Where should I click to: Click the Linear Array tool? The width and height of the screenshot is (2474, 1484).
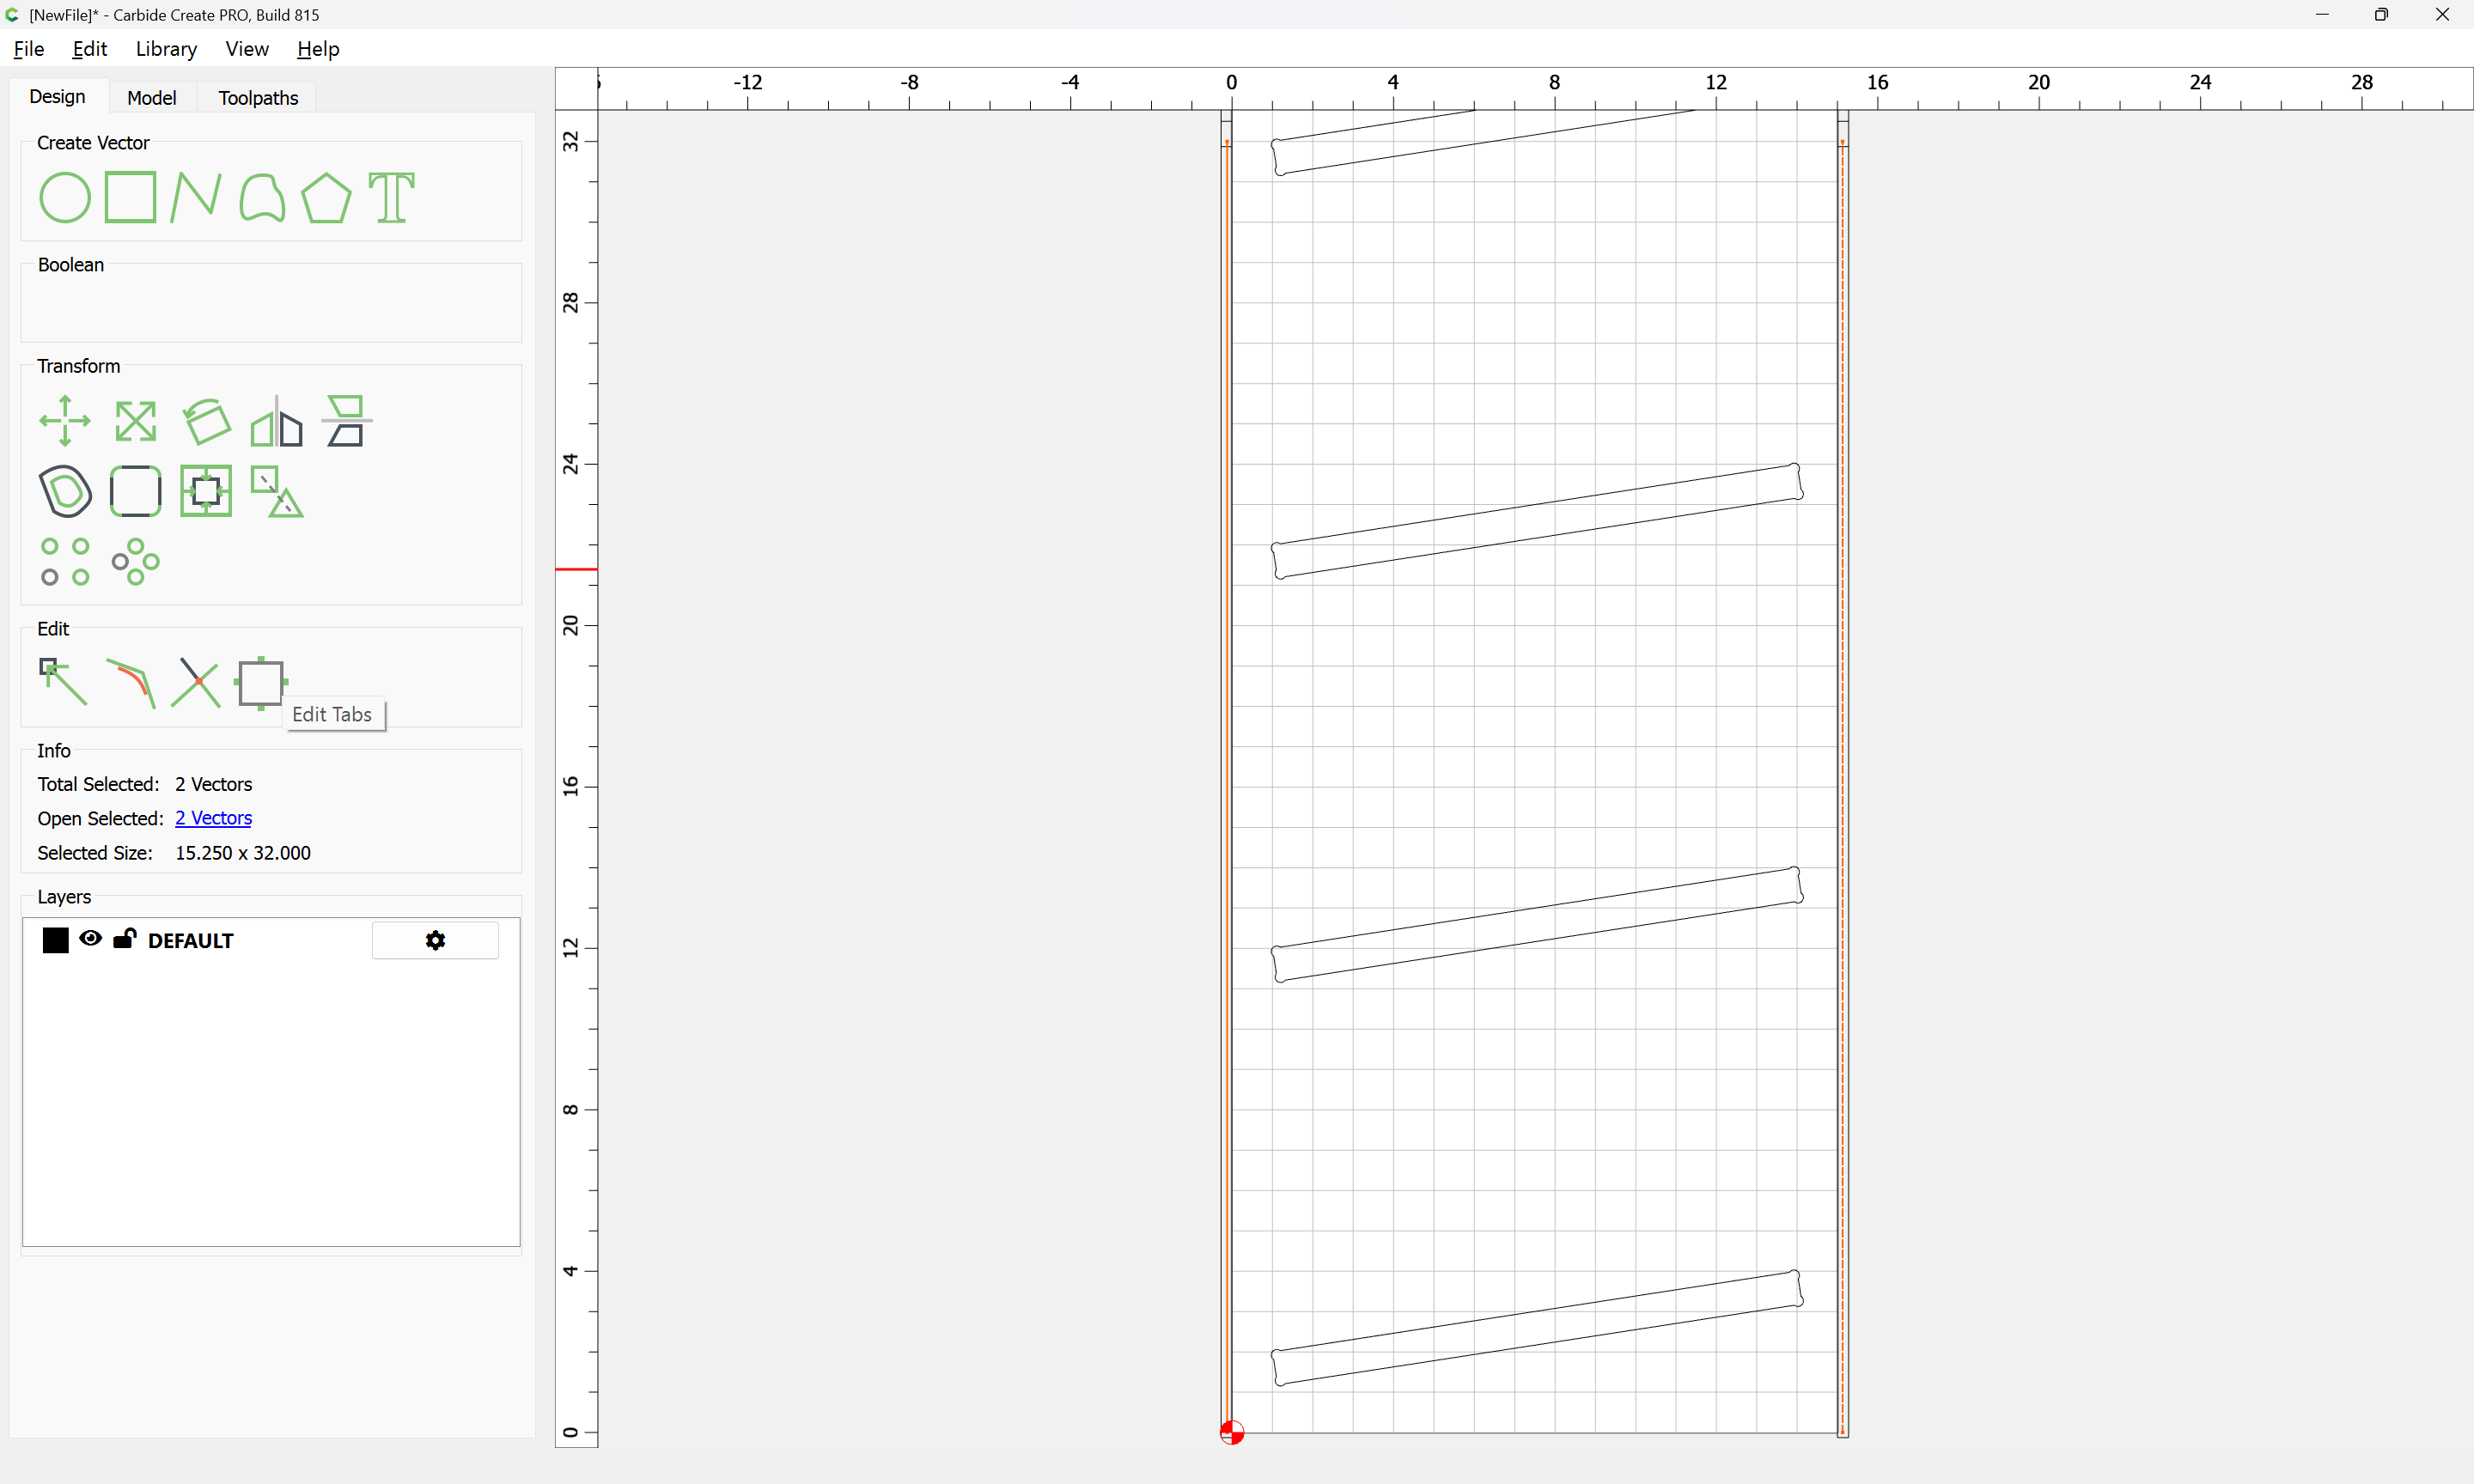tap(65, 561)
